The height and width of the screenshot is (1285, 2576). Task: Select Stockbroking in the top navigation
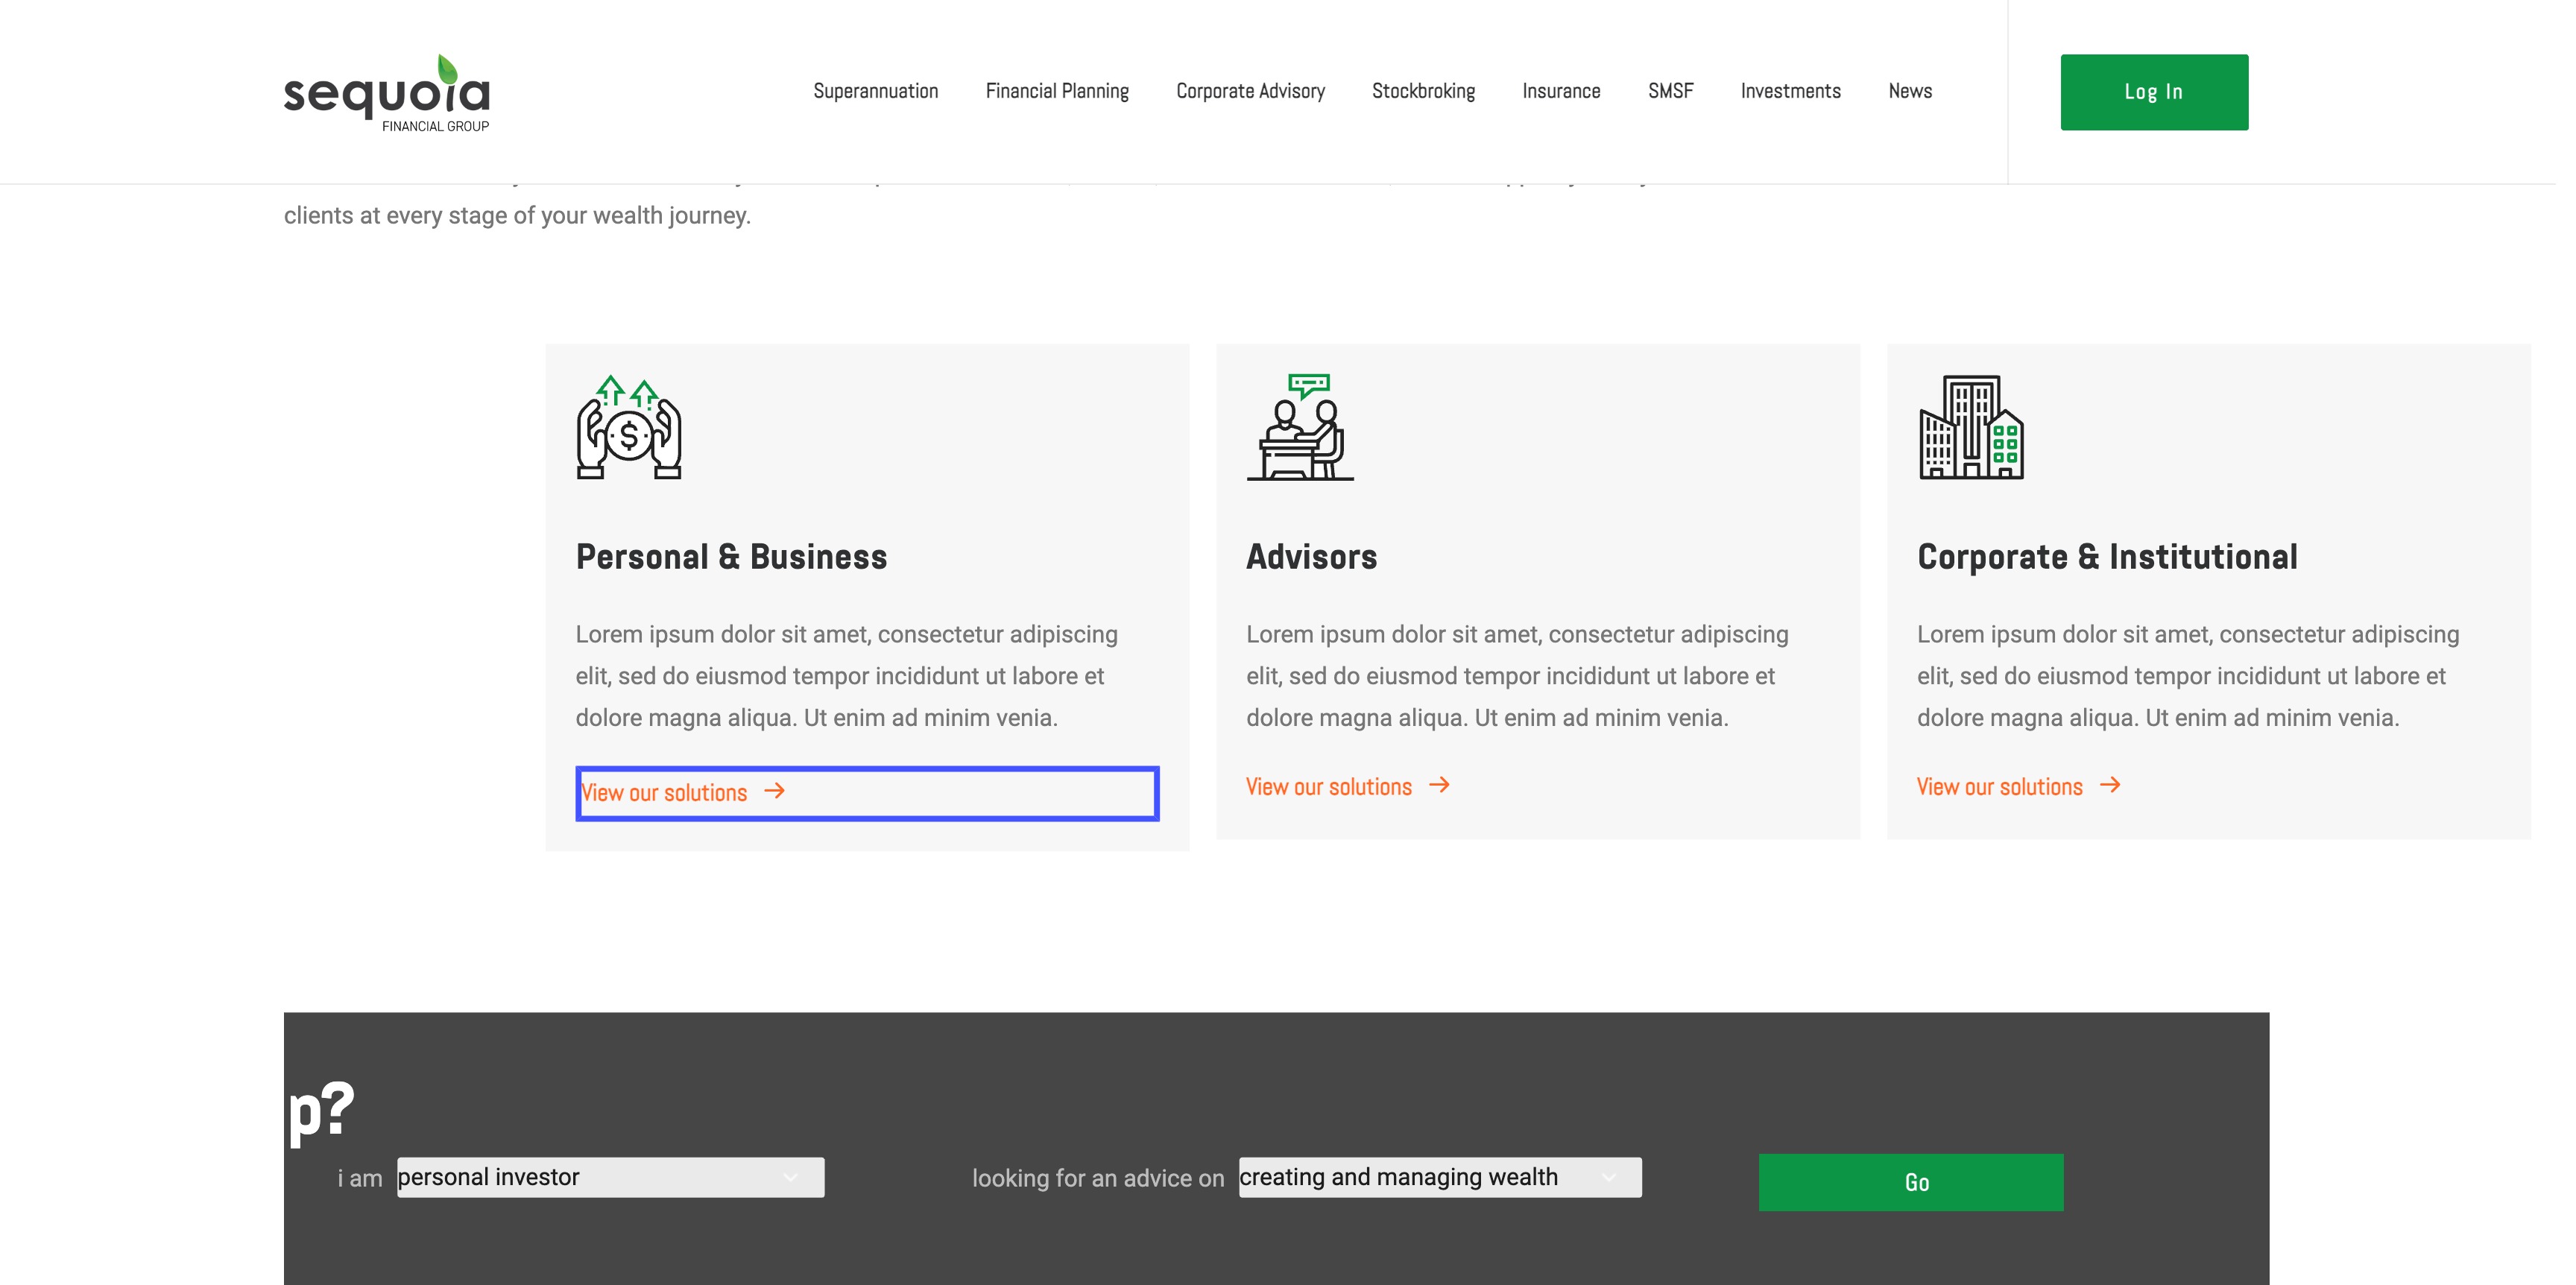pyautogui.click(x=1423, y=91)
